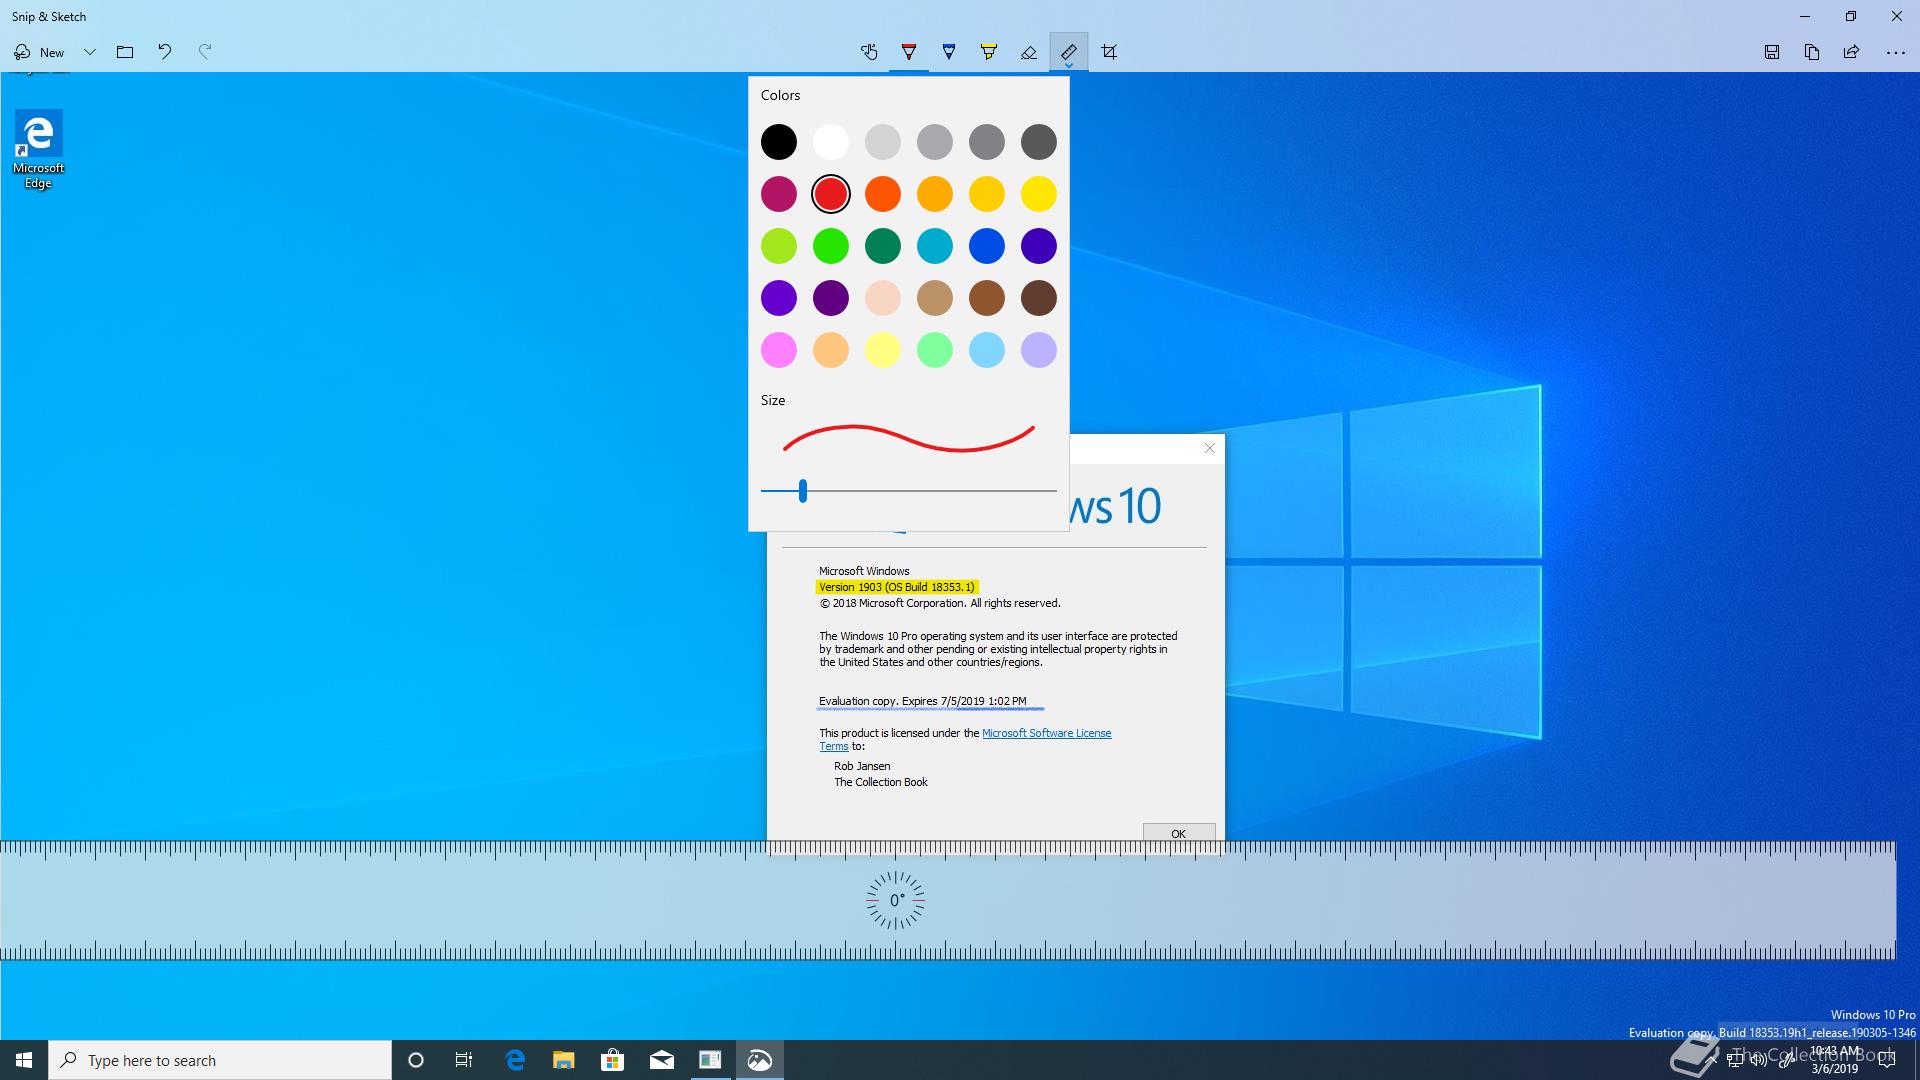The width and height of the screenshot is (1920, 1080).
Task: Undo the last action
Action: tap(165, 52)
